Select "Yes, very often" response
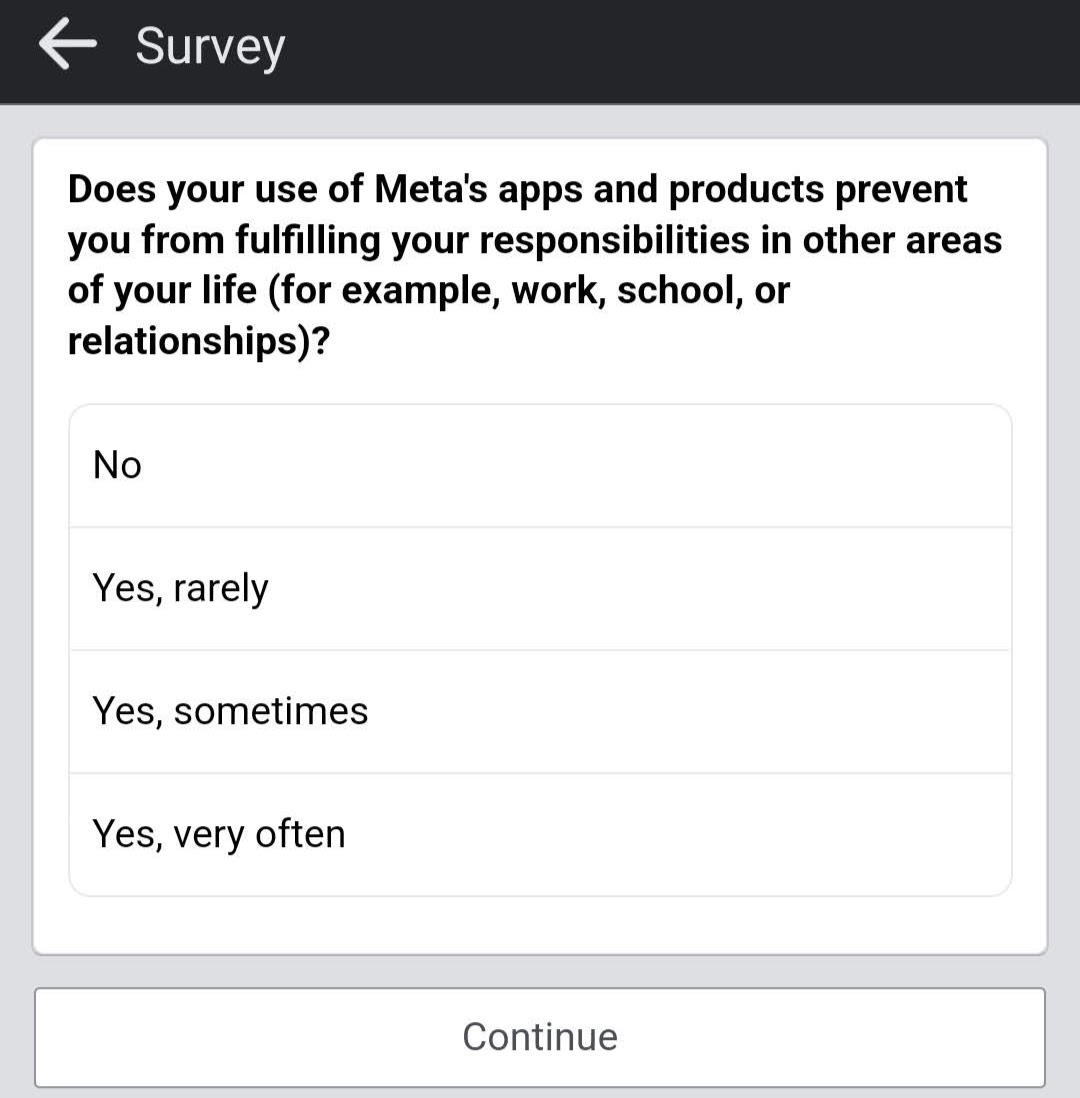This screenshot has height=1098, width=1080. (x=540, y=835)
